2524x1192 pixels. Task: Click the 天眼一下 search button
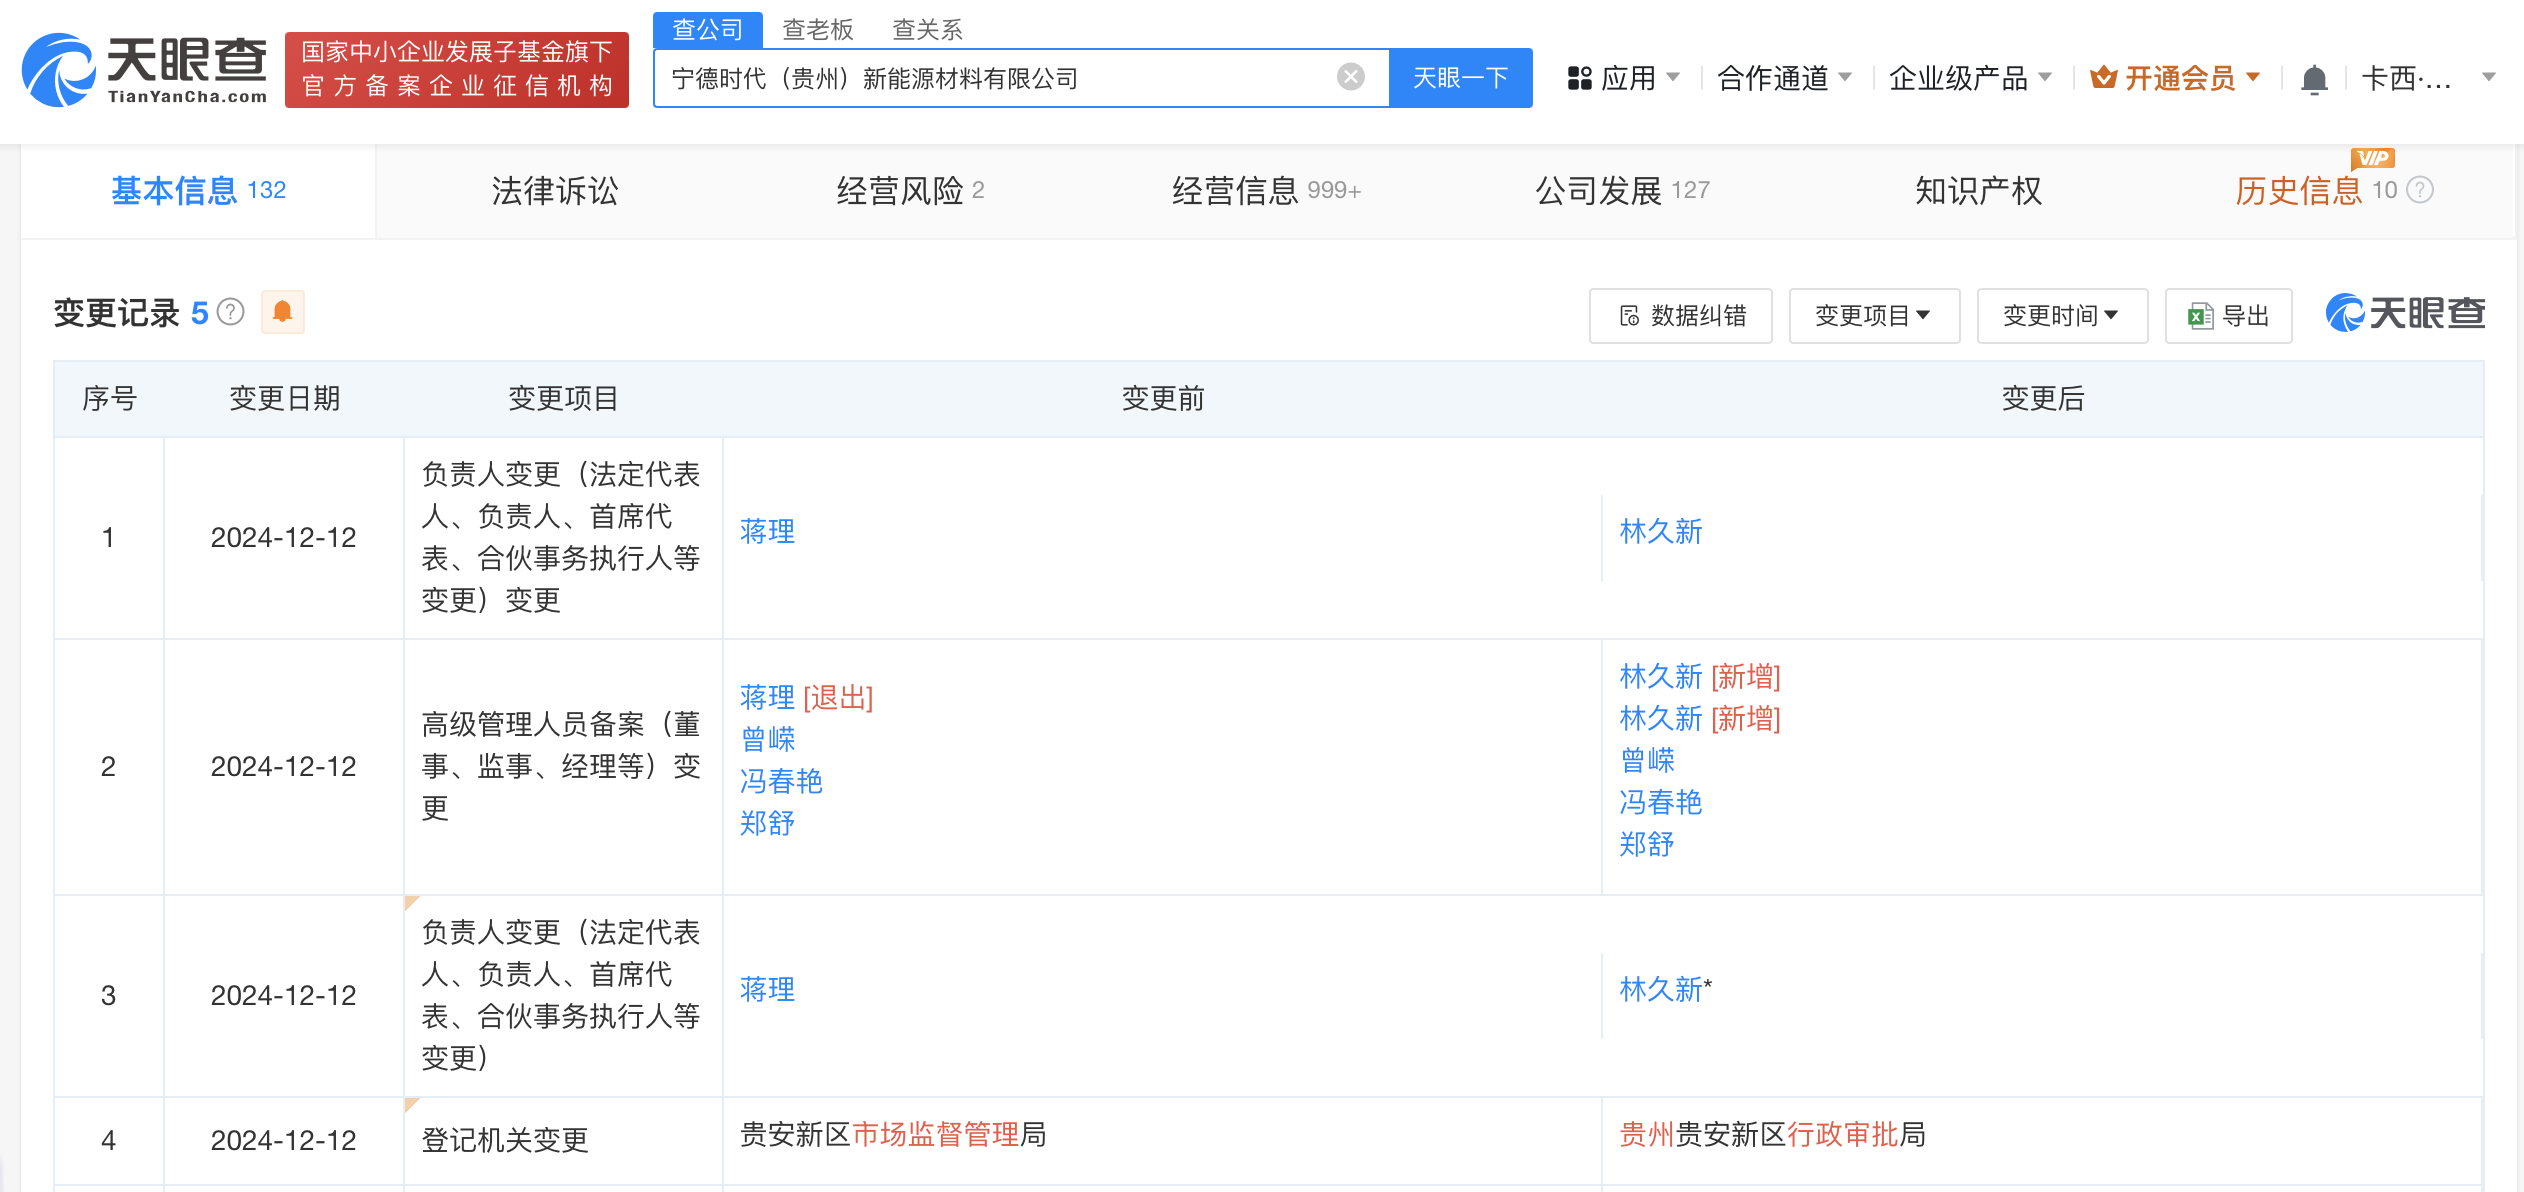coord(1460,78)
